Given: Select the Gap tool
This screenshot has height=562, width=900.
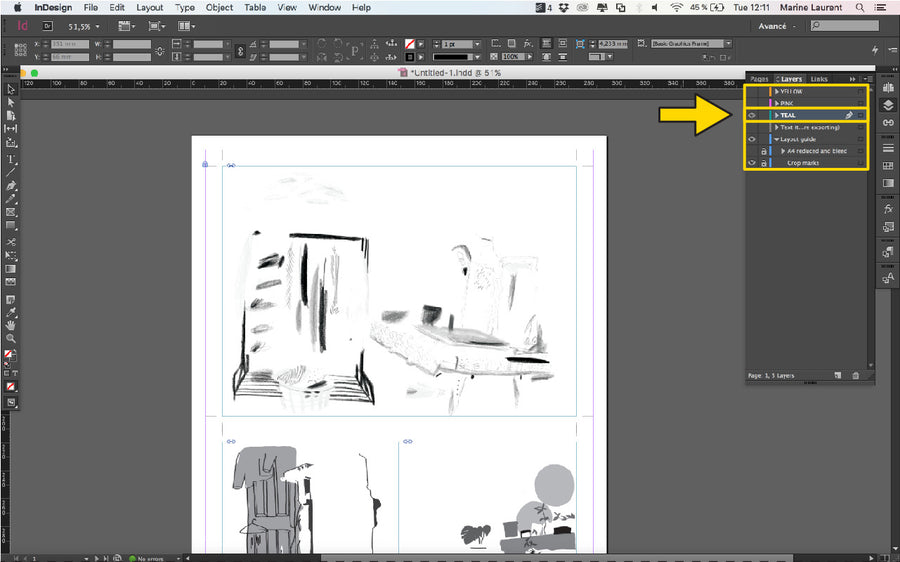Looking at the screenshot, I should click(10, 129).
